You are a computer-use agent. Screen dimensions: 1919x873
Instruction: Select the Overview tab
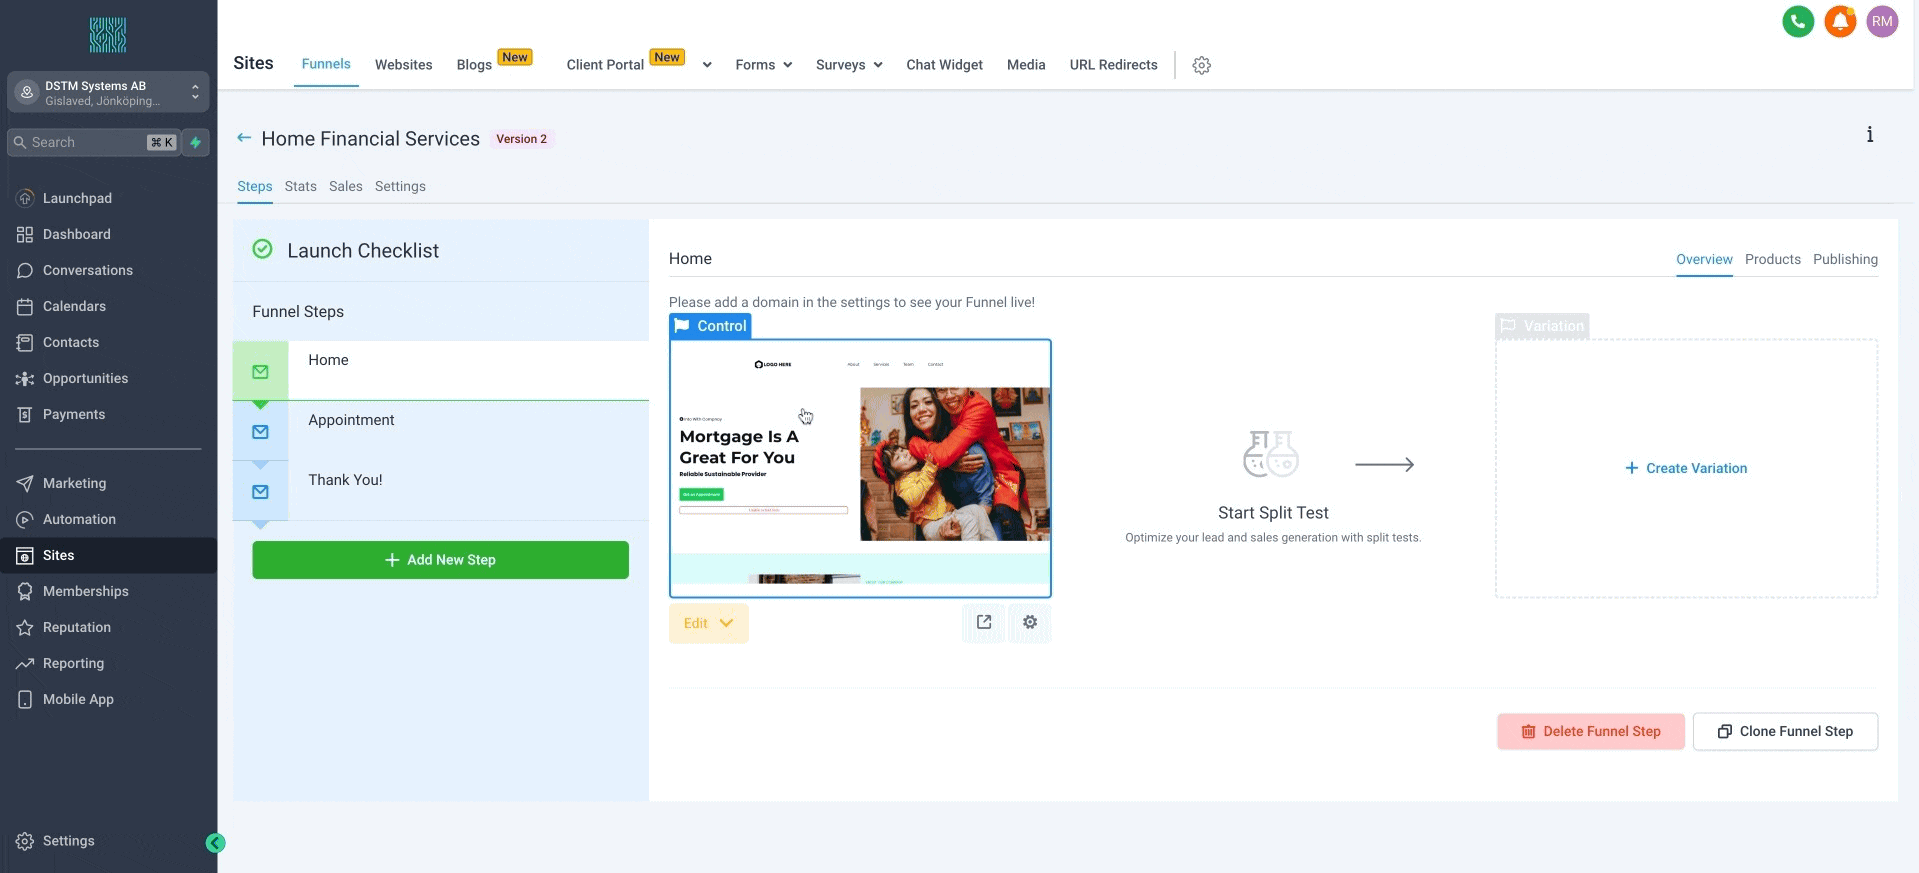[1704, 259]
